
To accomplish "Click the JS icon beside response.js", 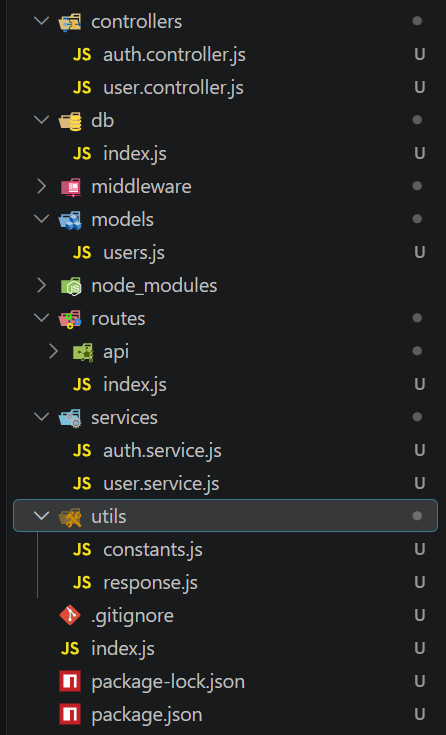I will point(82,583).
